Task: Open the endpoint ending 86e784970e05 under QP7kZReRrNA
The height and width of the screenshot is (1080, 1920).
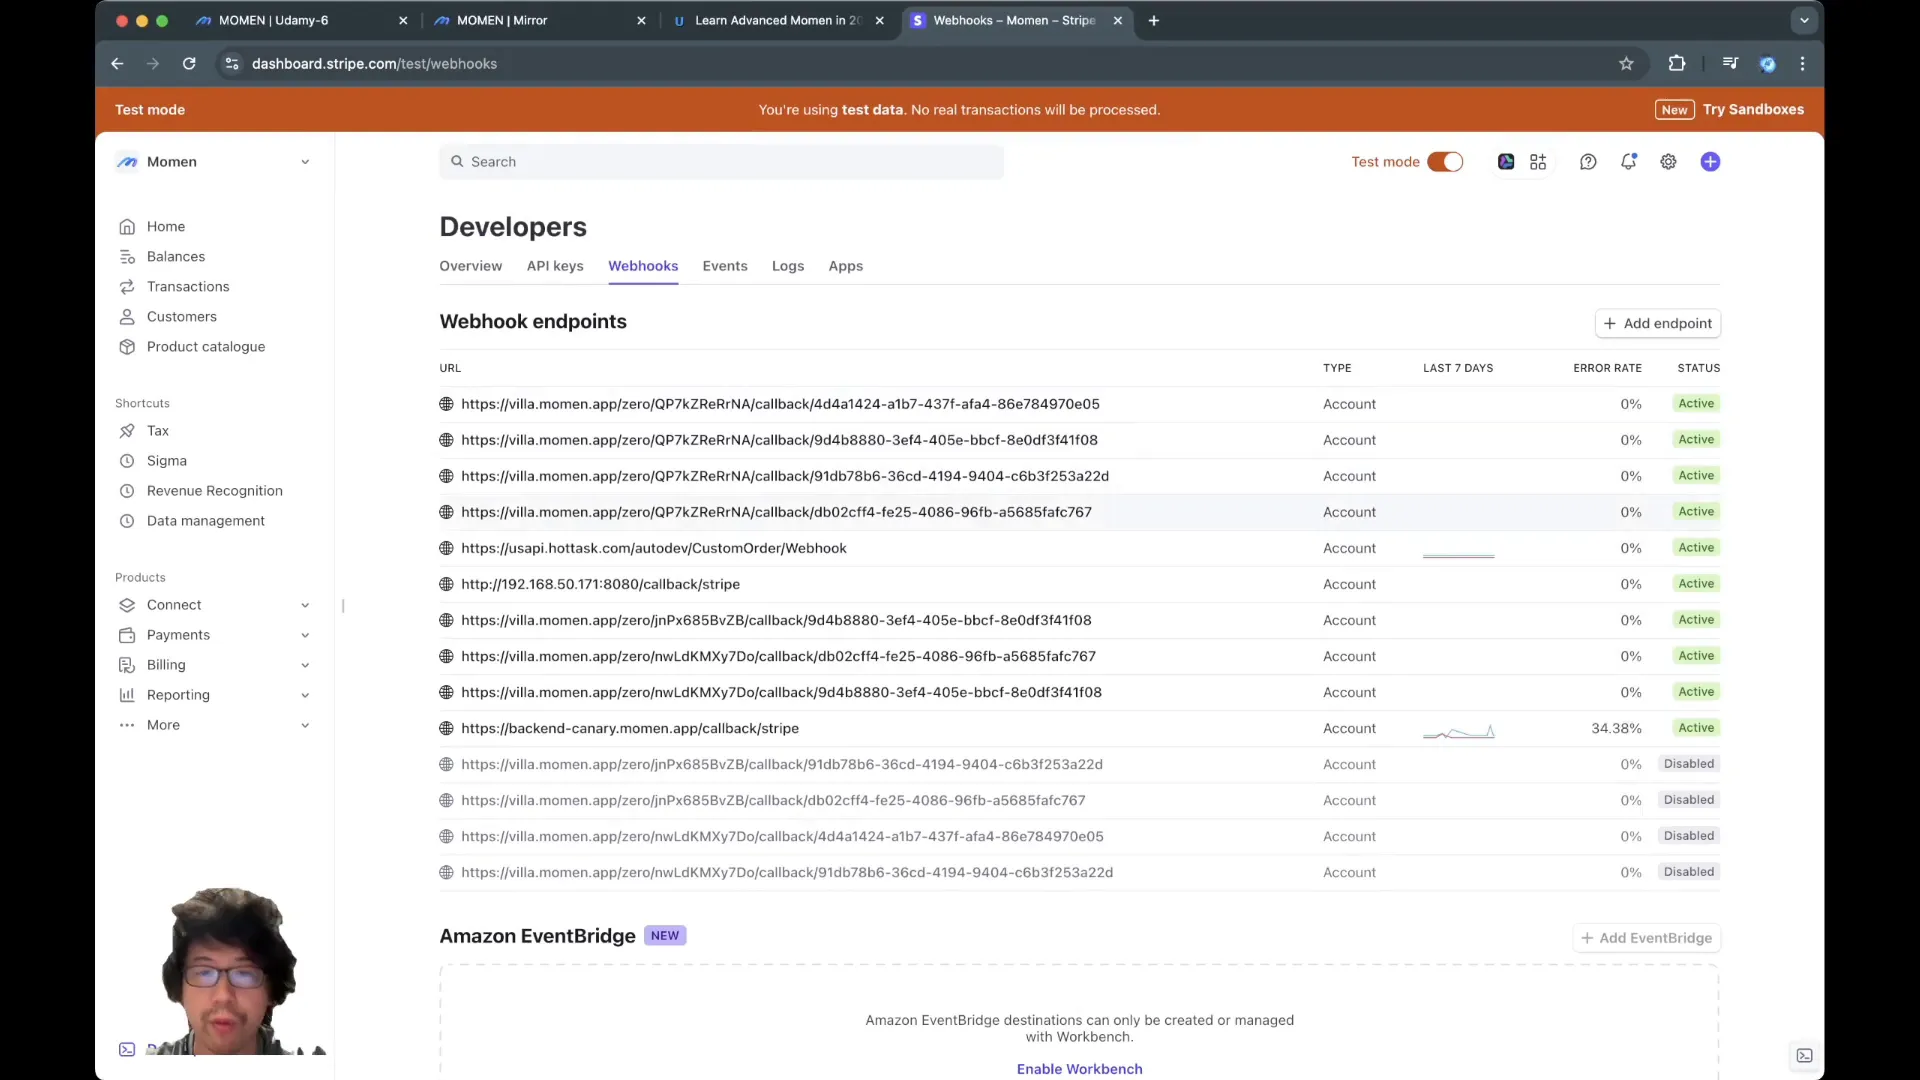Action: pyautogui.click(x=780, y=404)
